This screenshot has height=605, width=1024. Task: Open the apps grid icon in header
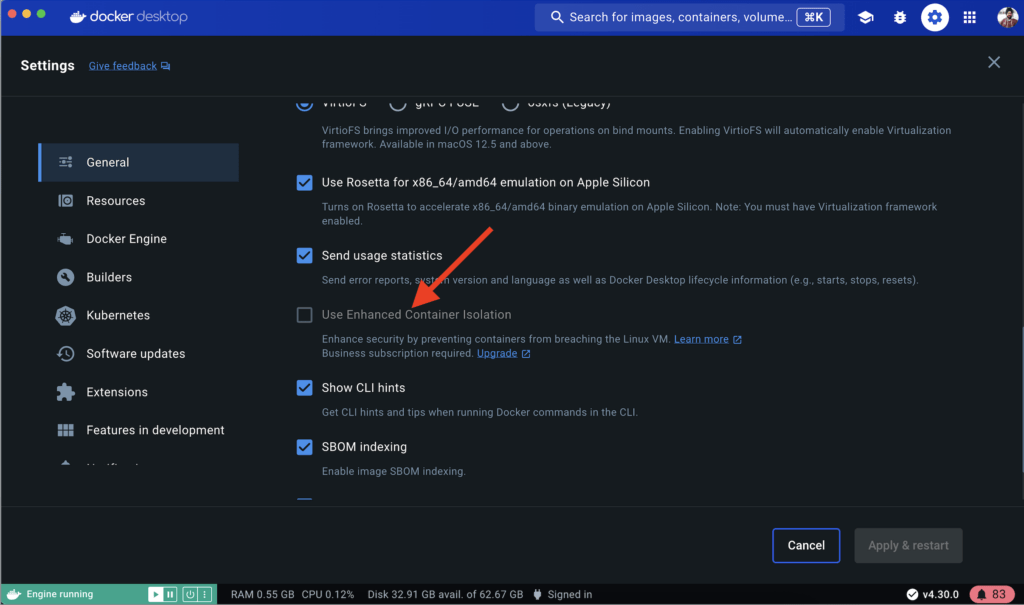[970, 18]
